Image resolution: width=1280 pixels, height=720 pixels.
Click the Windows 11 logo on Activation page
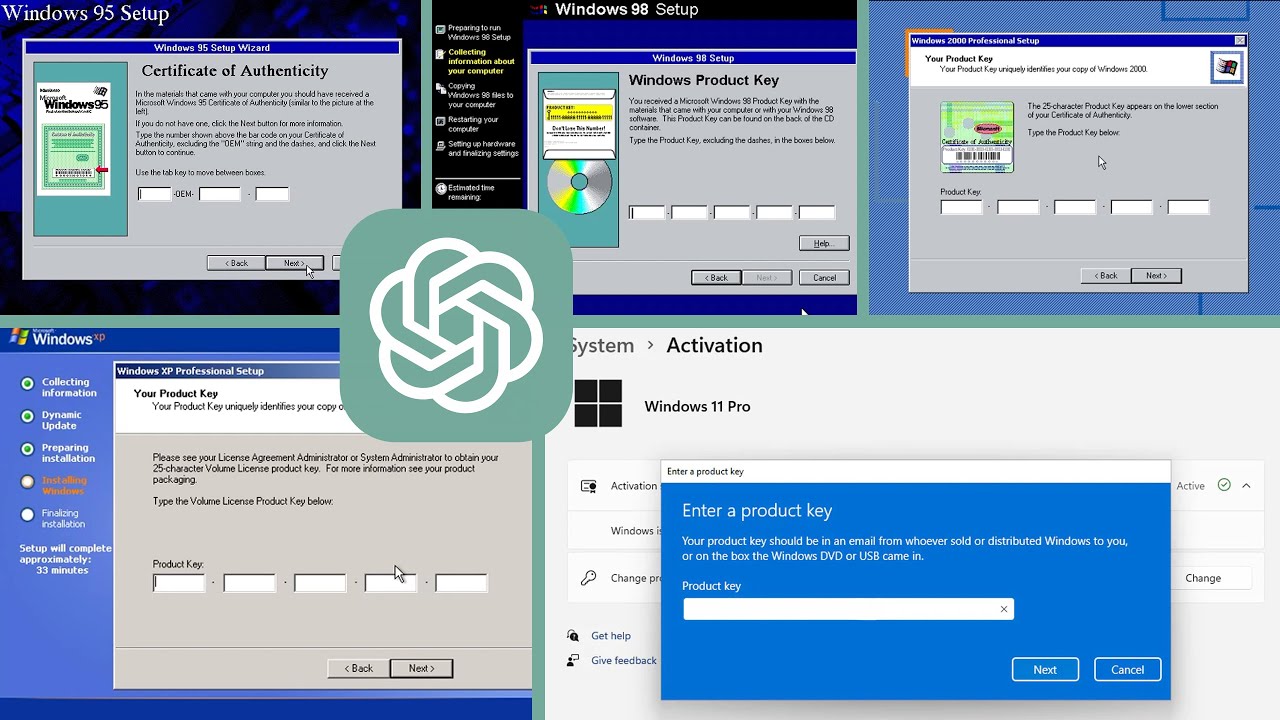tap(598, 403)
